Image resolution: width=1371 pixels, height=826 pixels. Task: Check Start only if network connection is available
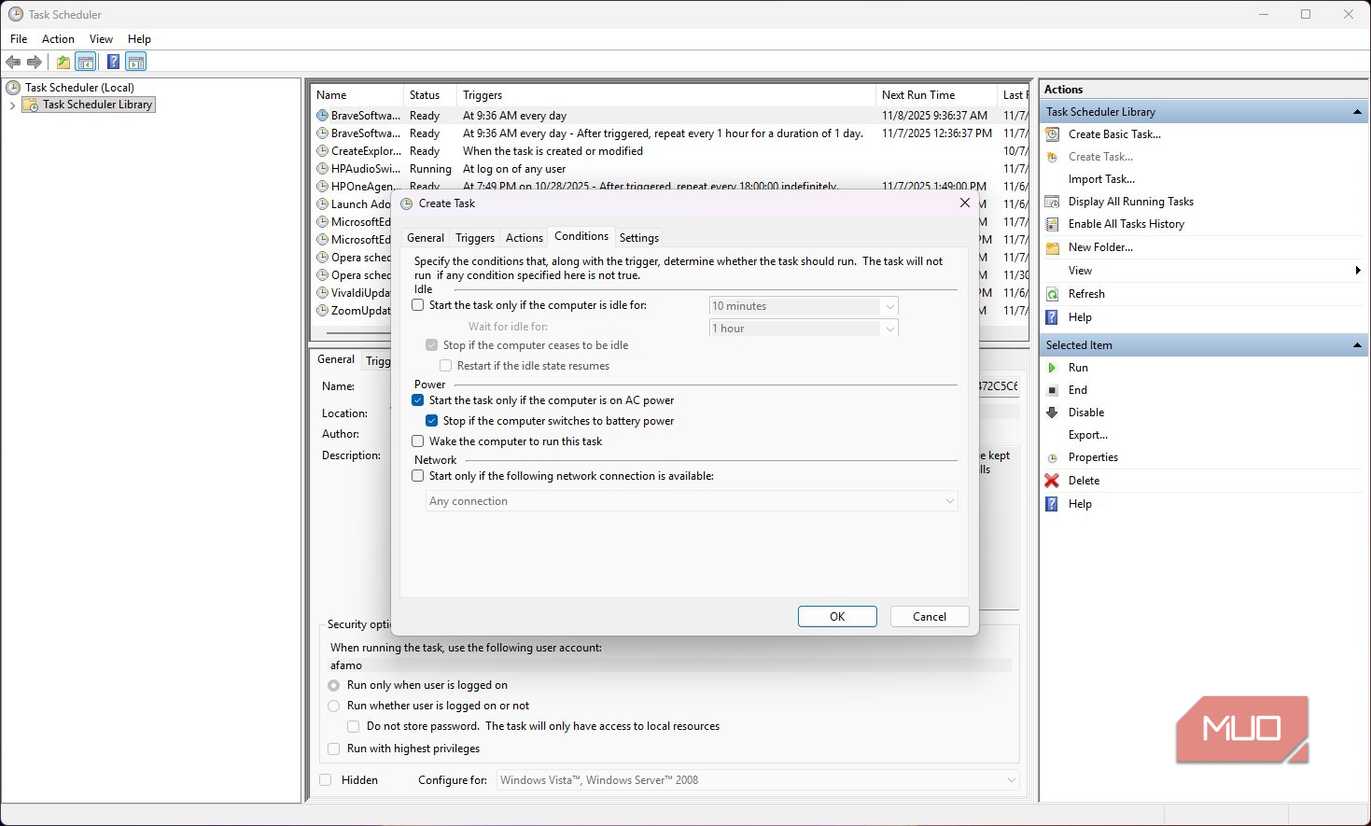418,476
